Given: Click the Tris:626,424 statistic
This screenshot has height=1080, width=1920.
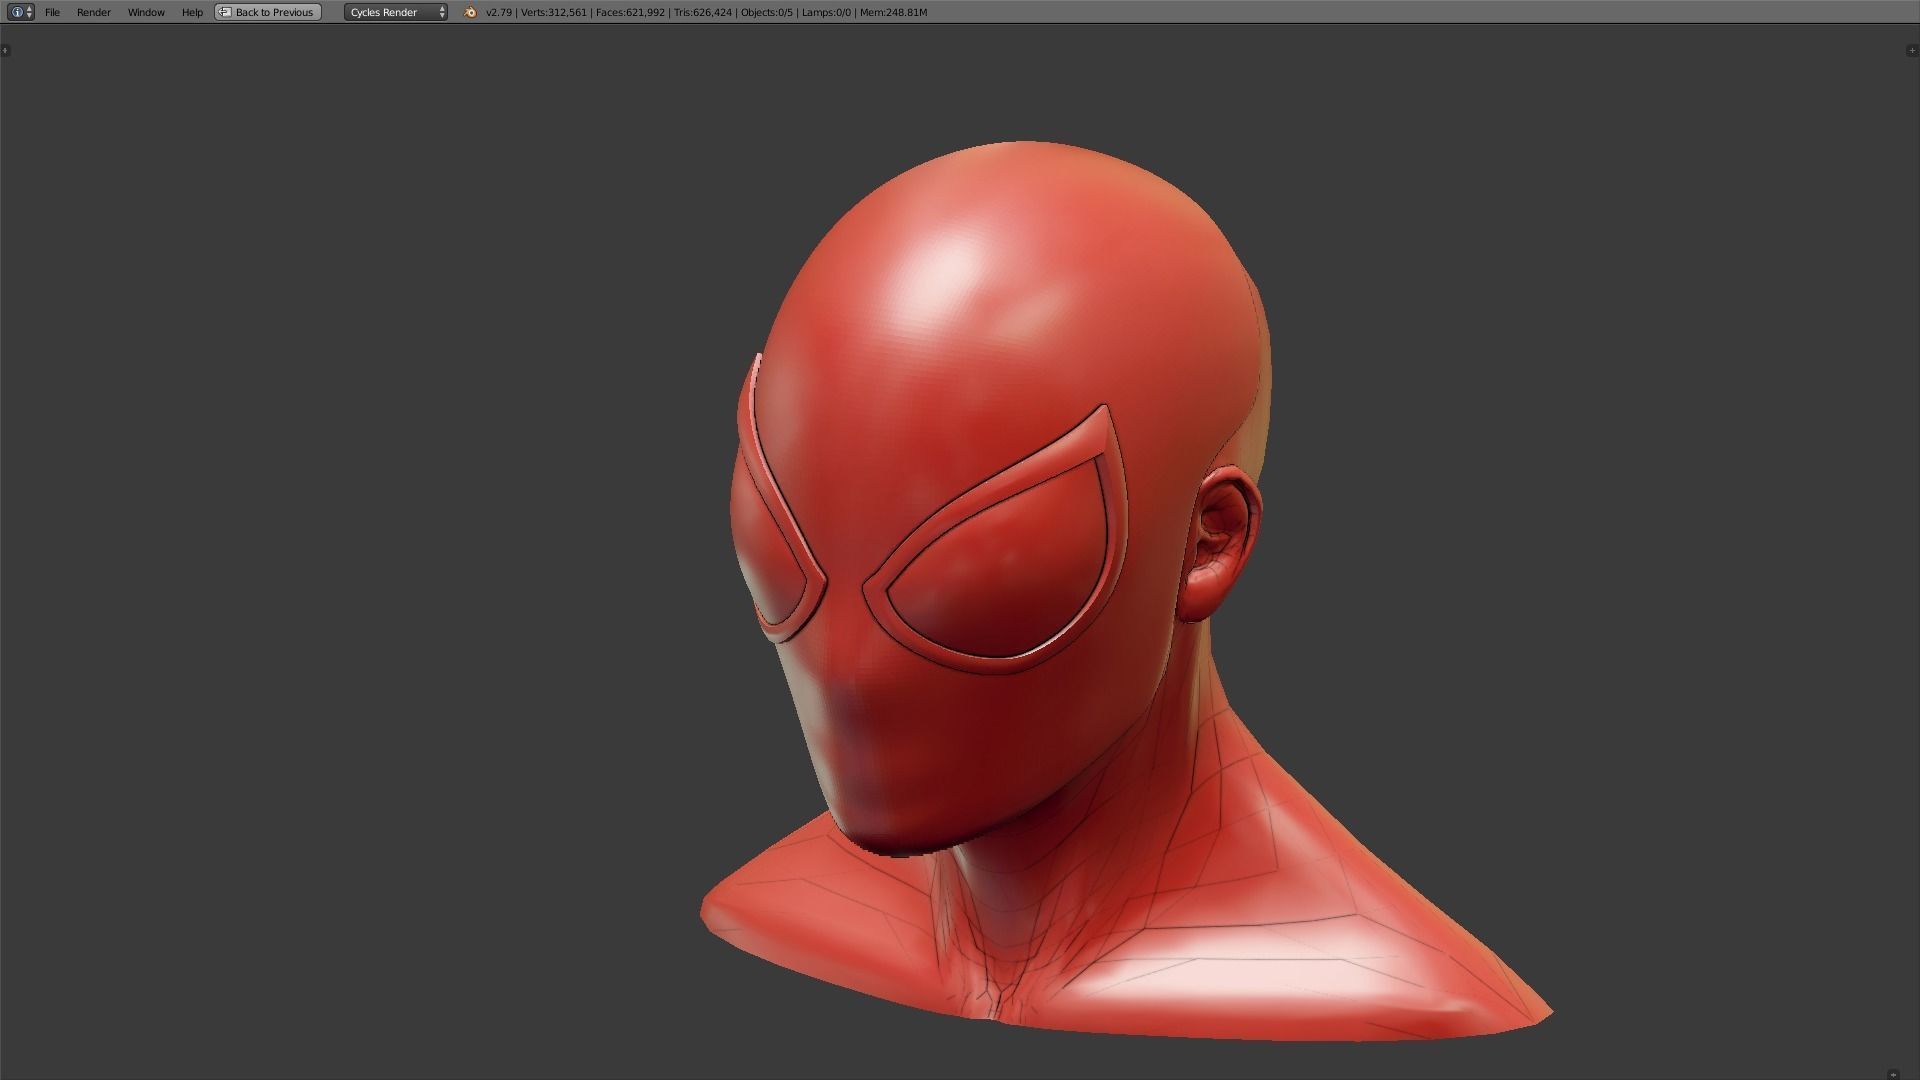Looking at the screenshot, I should coord(703,12).
